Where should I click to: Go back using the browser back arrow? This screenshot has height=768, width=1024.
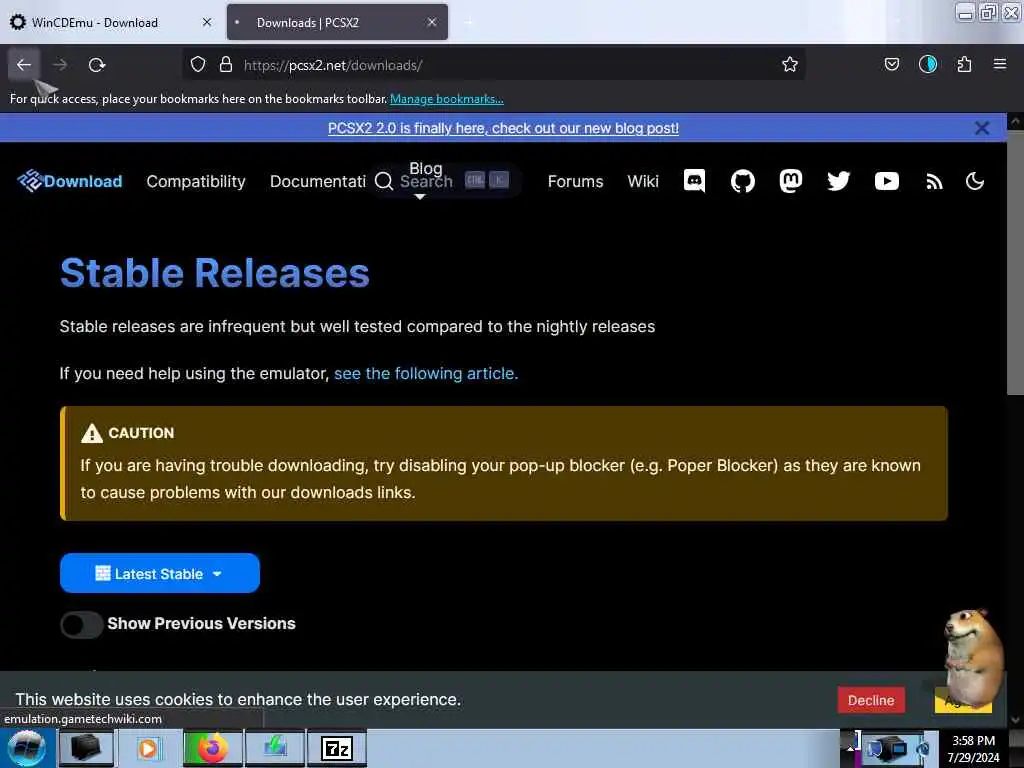[x=24, y=65]
